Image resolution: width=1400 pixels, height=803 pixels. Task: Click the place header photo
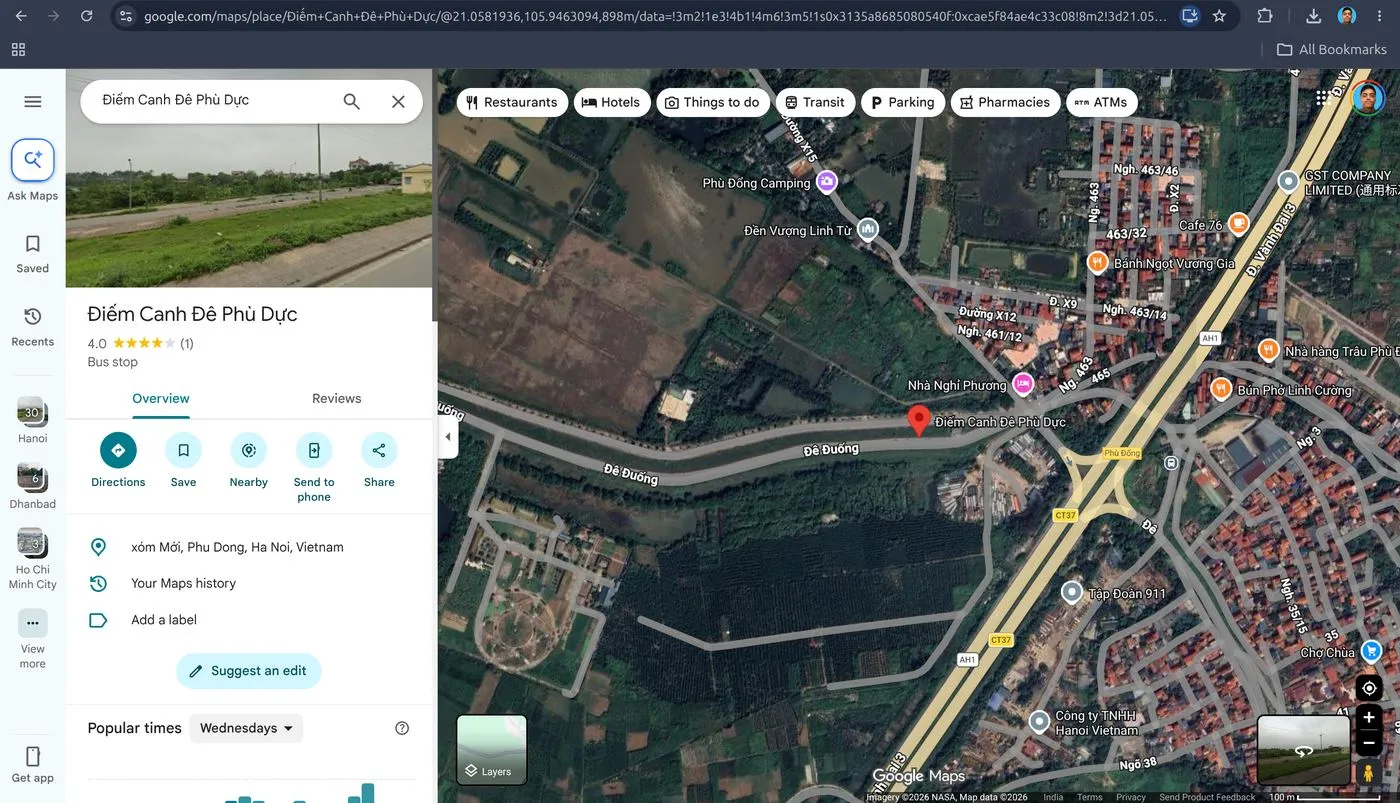249,206
